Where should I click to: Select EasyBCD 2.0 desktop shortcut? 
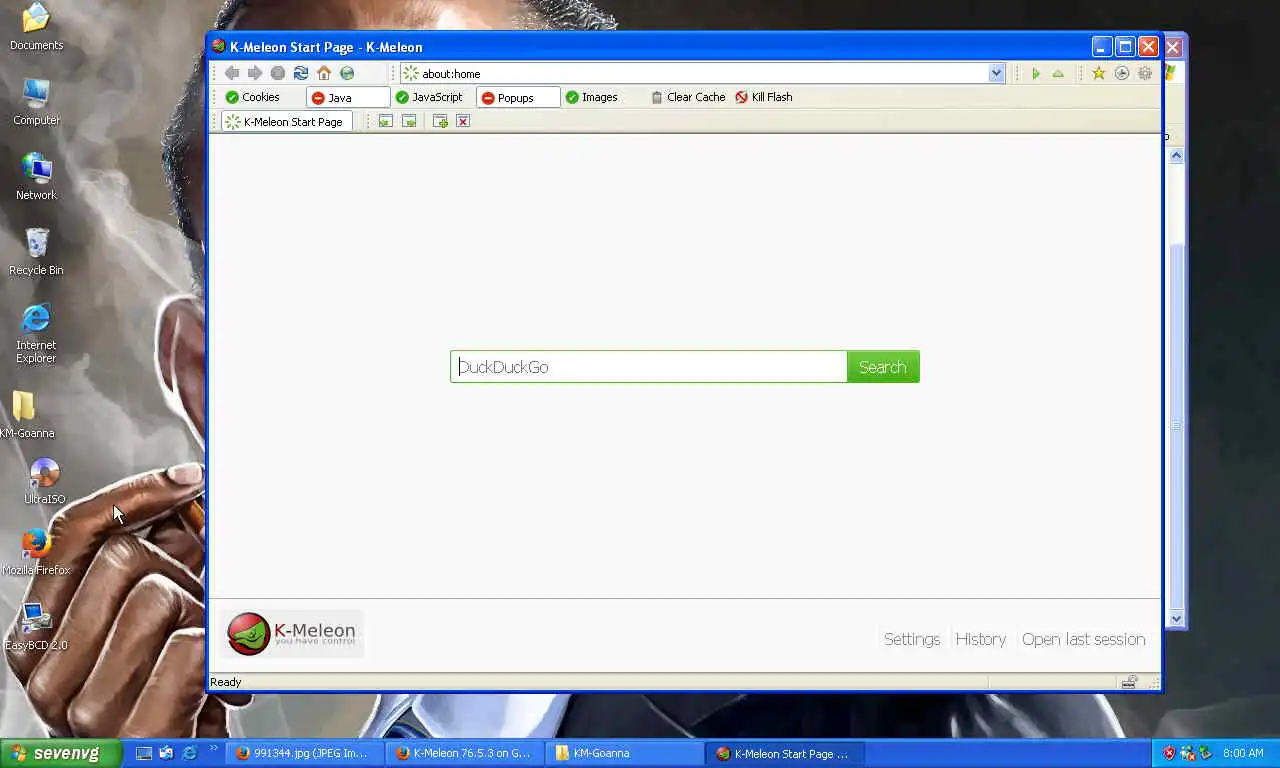(36, 627)
